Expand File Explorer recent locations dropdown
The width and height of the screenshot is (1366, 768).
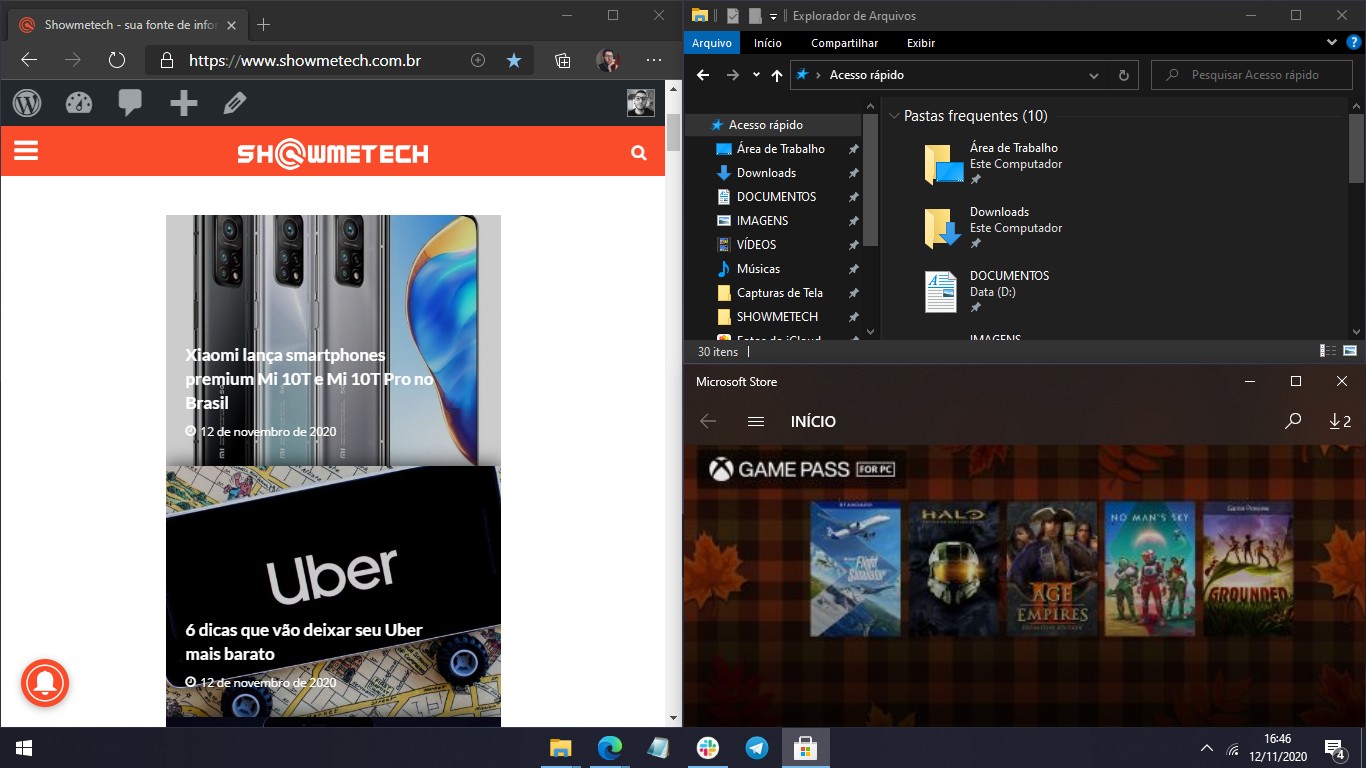[x=756, y=75]
